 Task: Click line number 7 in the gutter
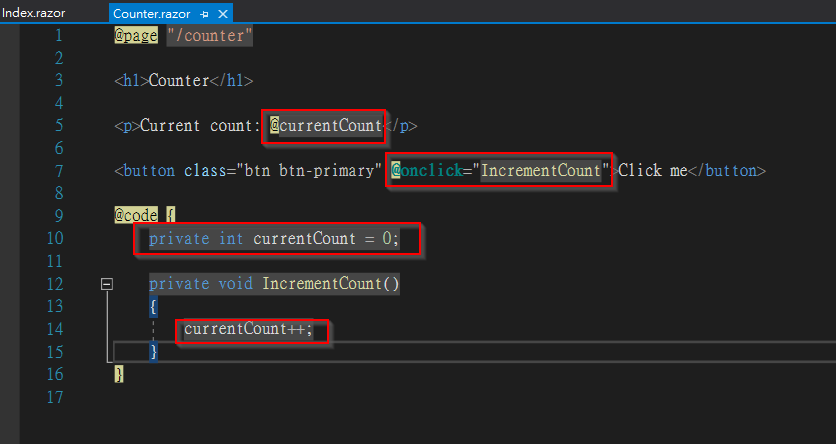(x=59, y=171)
